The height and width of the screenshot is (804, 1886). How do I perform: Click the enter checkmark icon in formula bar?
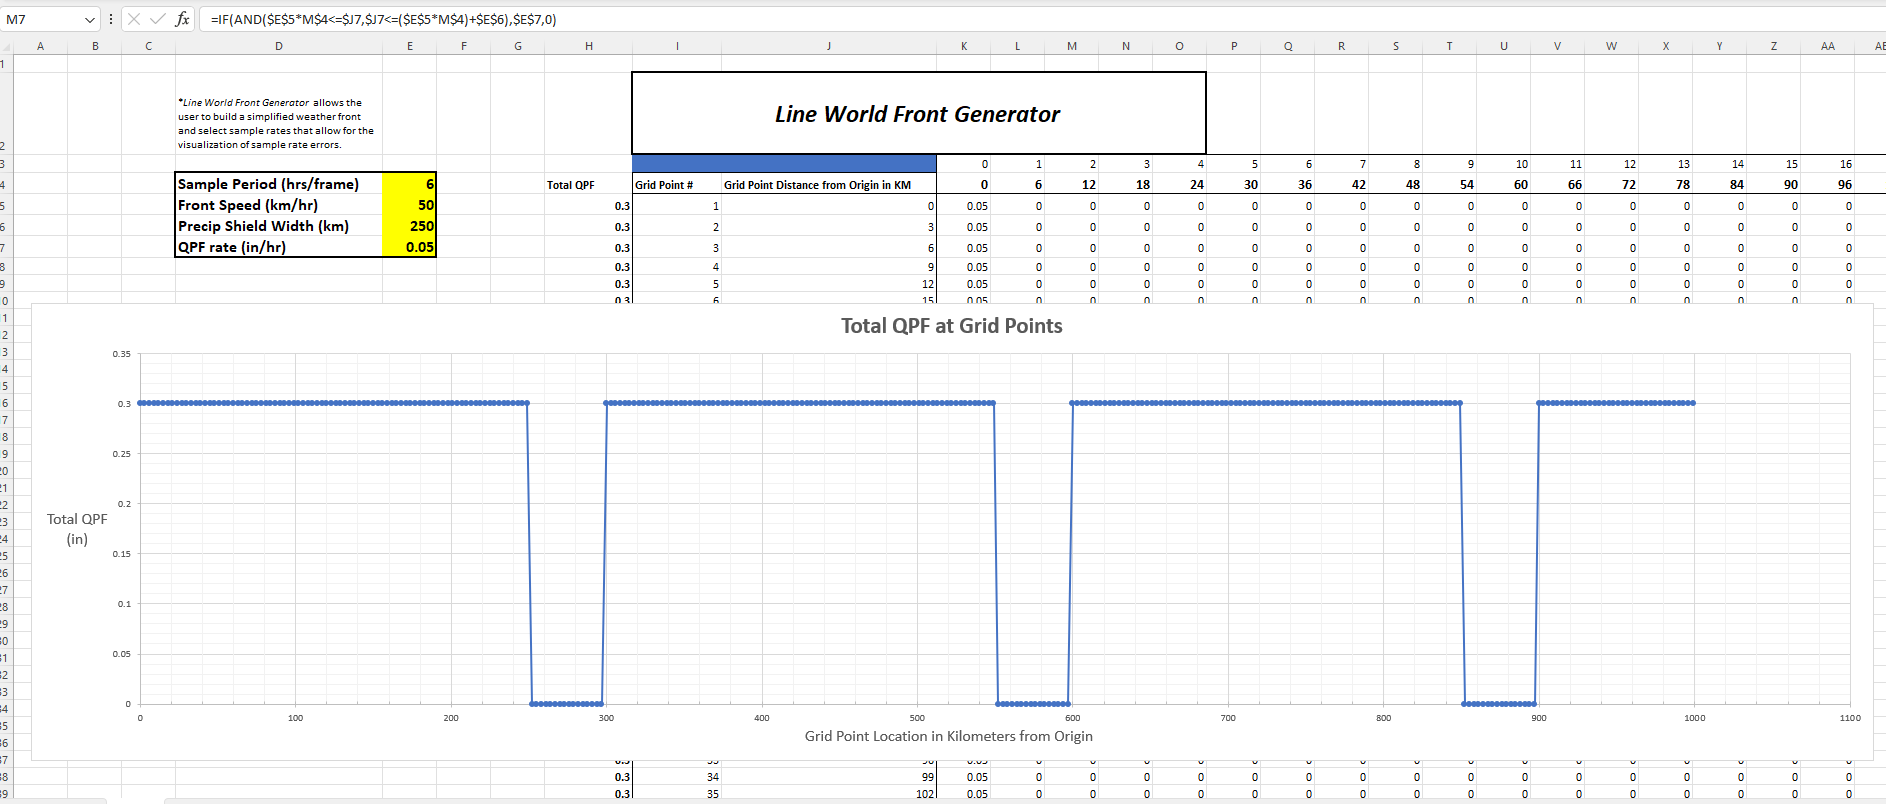coord(157,19)
